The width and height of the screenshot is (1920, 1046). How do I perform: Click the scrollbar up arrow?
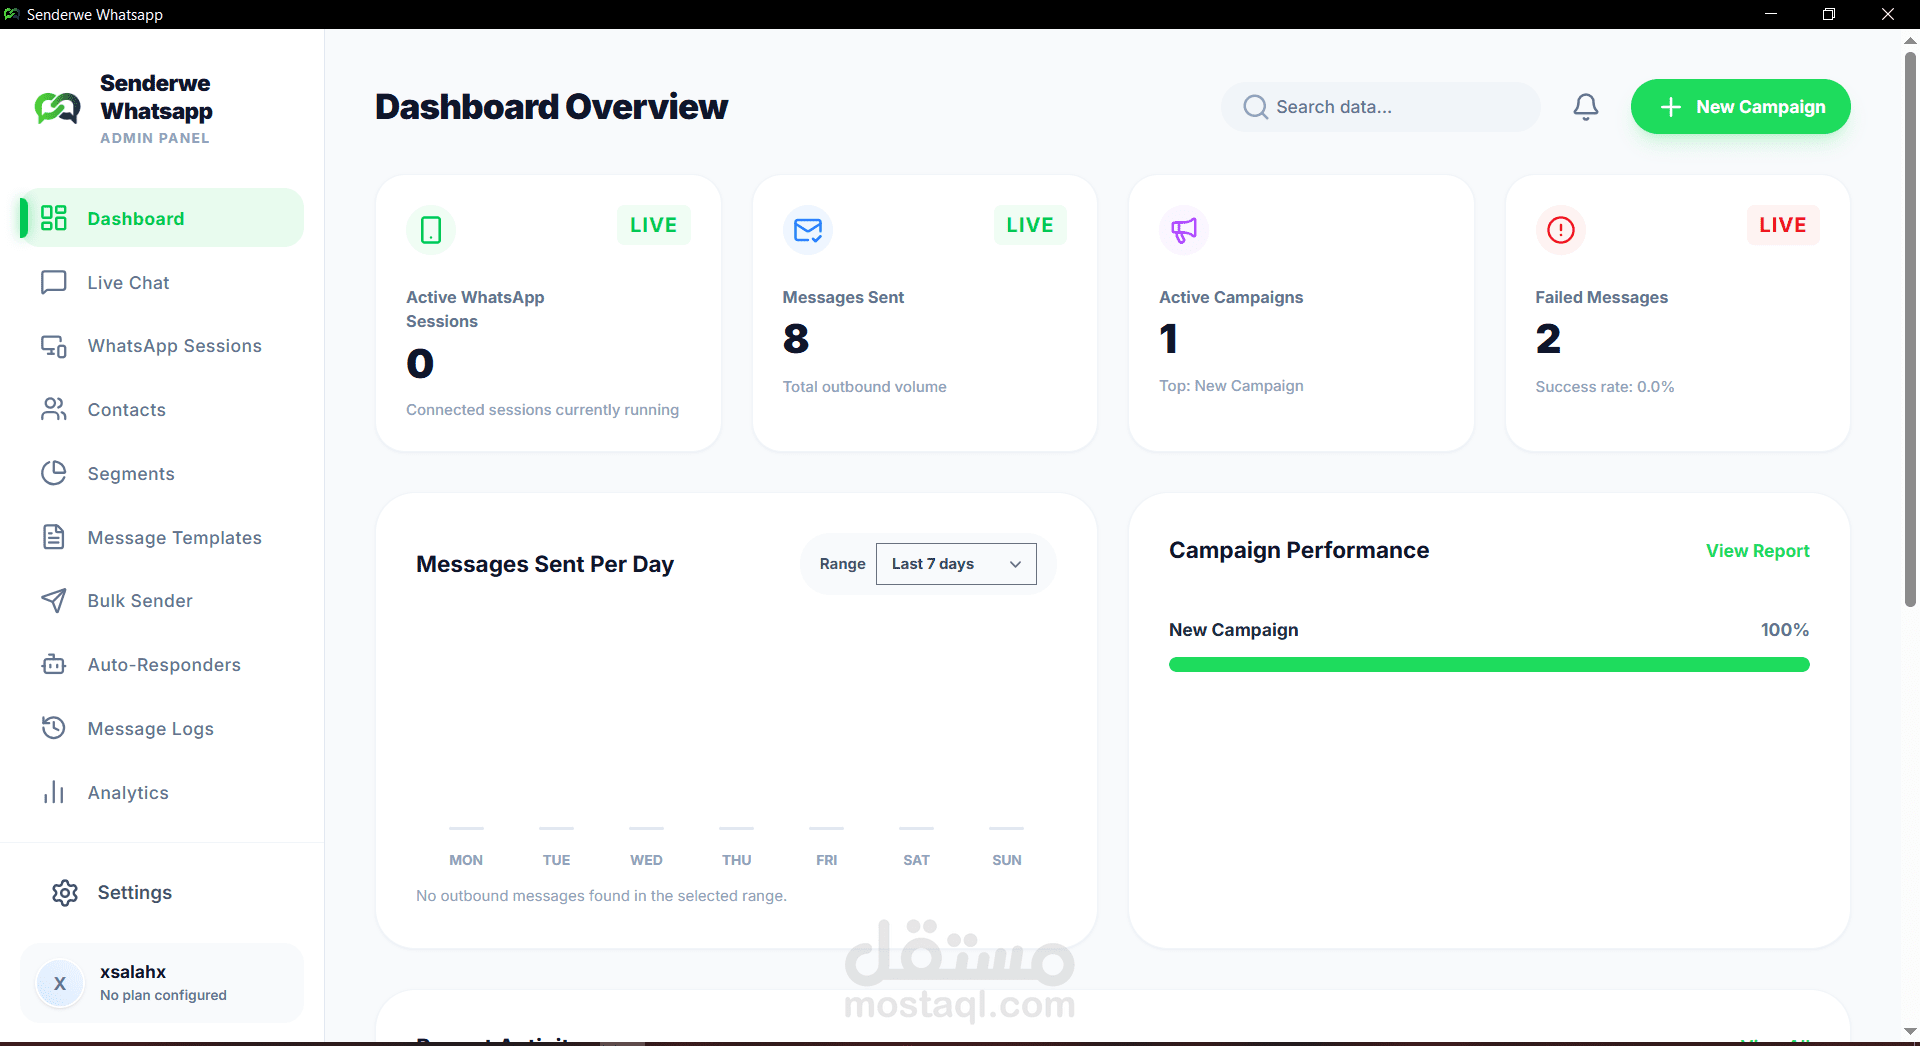[1910, 41]
